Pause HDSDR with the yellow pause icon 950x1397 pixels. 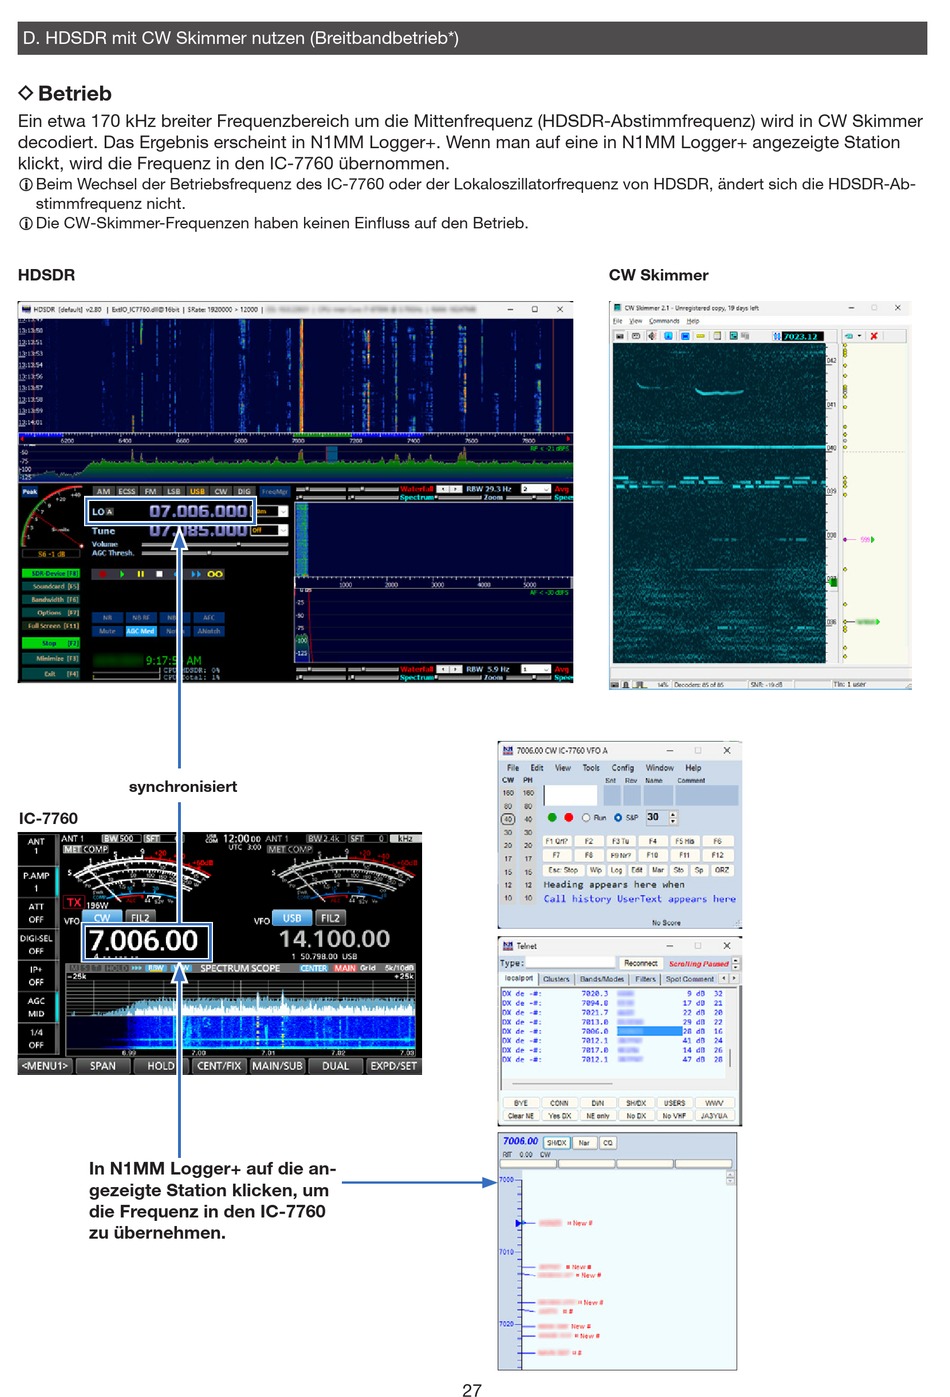[141, 574]
